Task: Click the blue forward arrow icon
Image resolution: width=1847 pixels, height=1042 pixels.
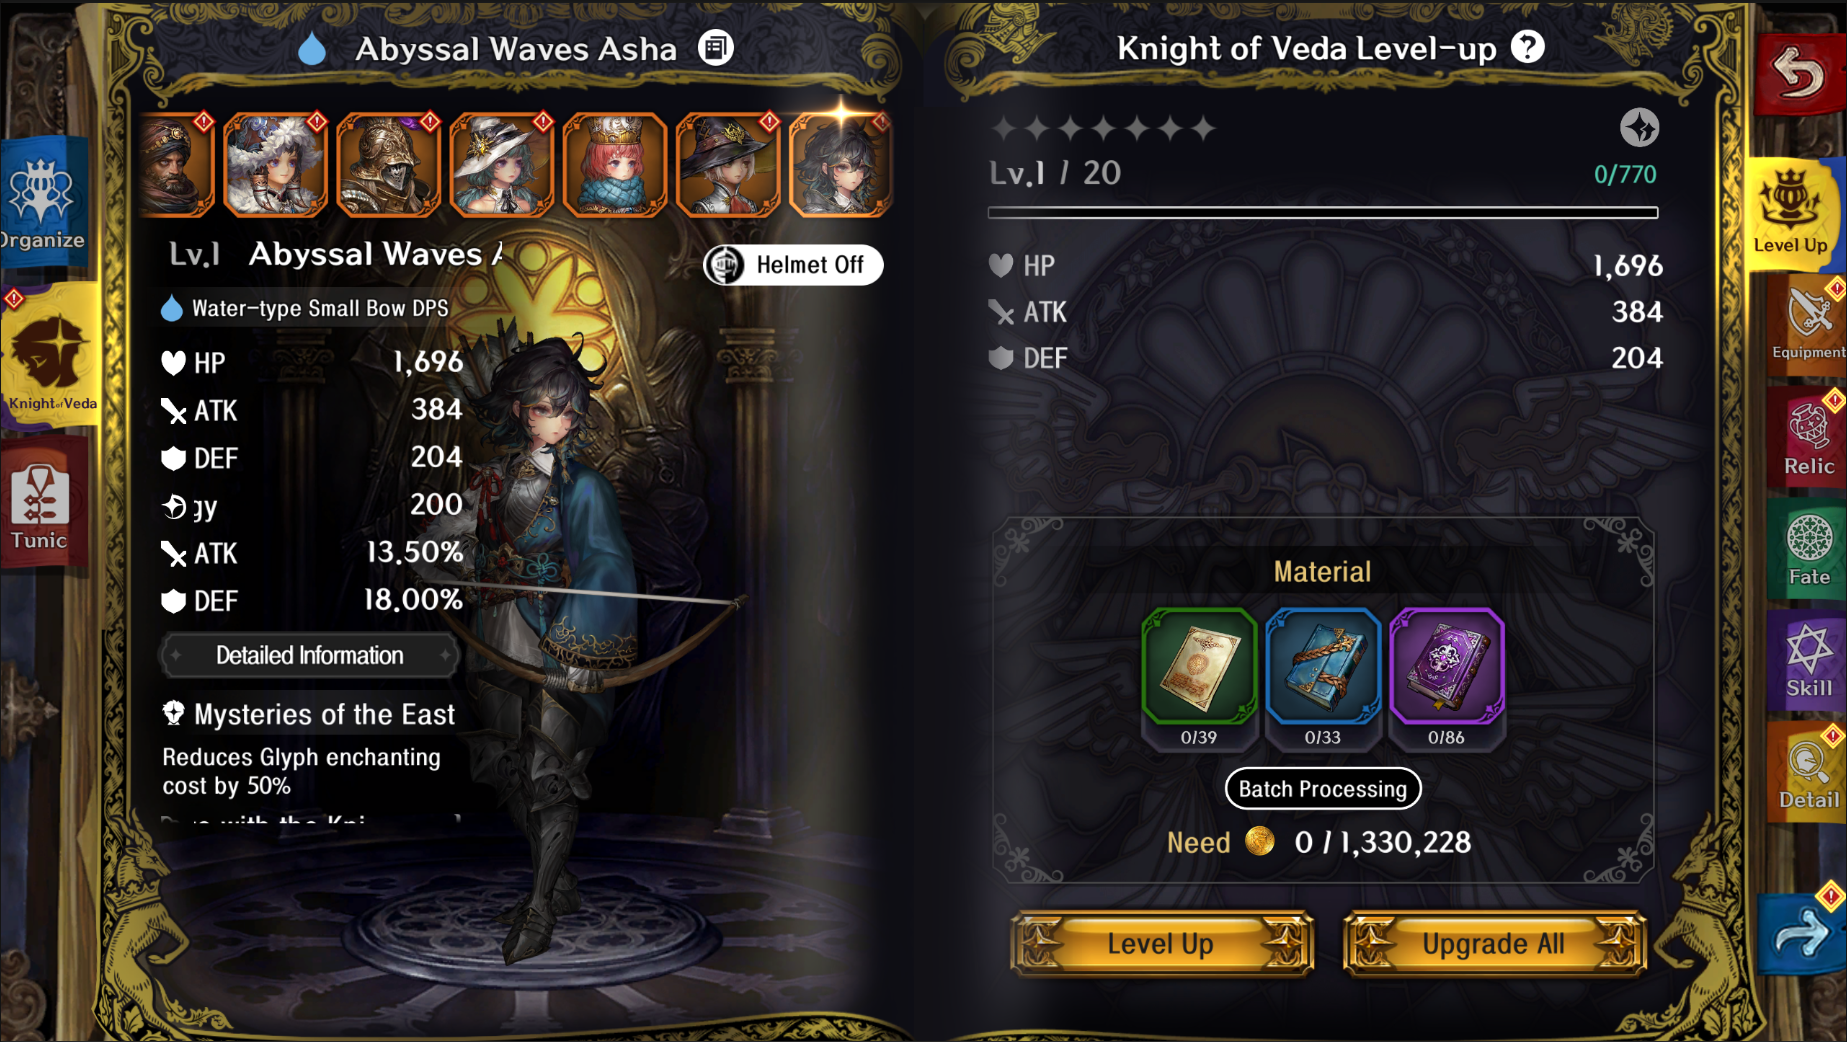Action: pos(1803,932)
